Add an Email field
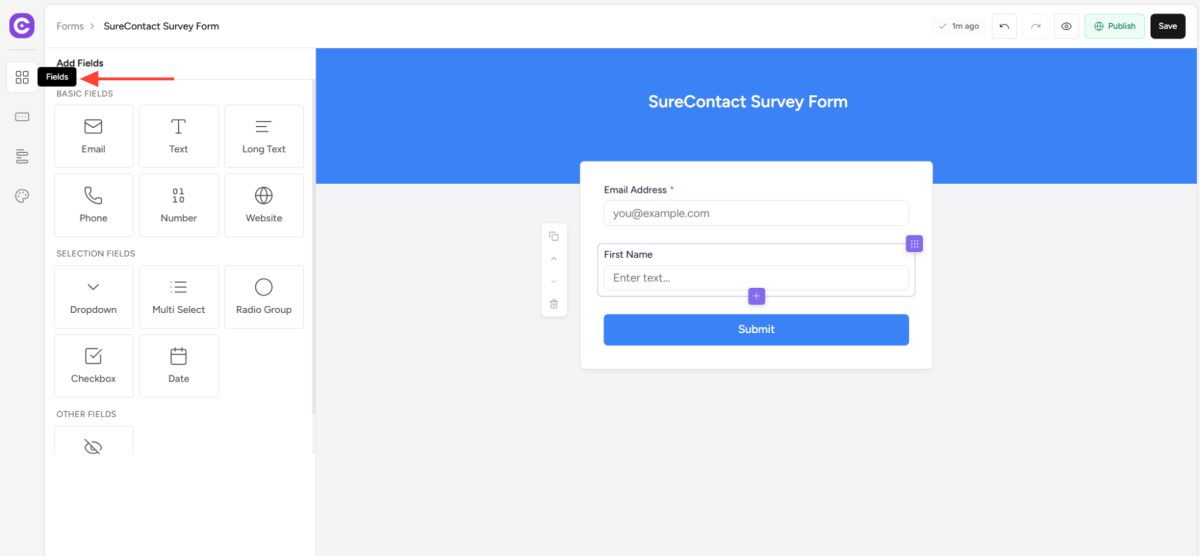The image size is (1200, 556). tap(93, 136)
